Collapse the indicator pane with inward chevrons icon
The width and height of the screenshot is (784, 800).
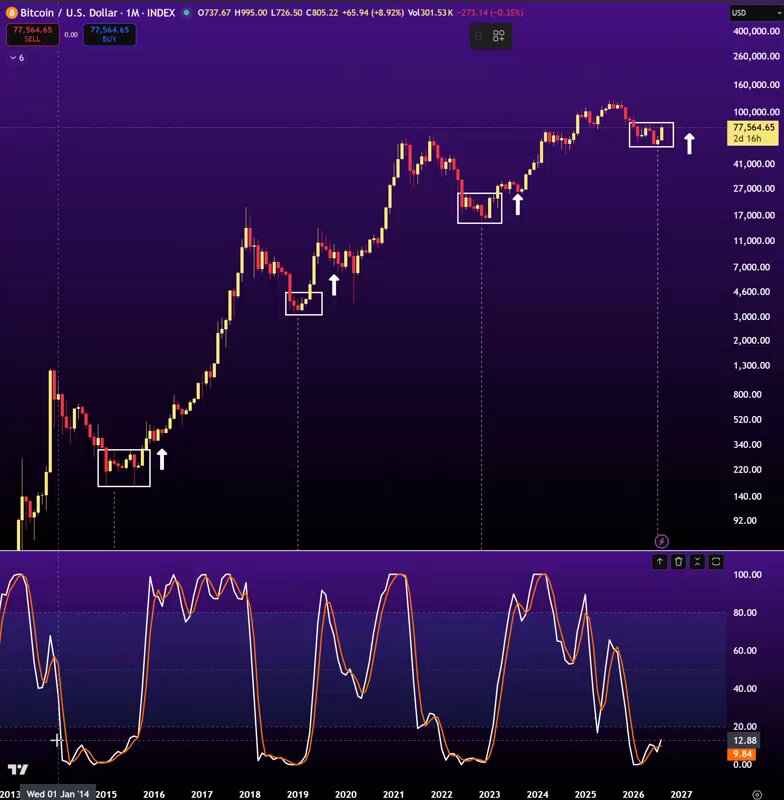(697, 562)
